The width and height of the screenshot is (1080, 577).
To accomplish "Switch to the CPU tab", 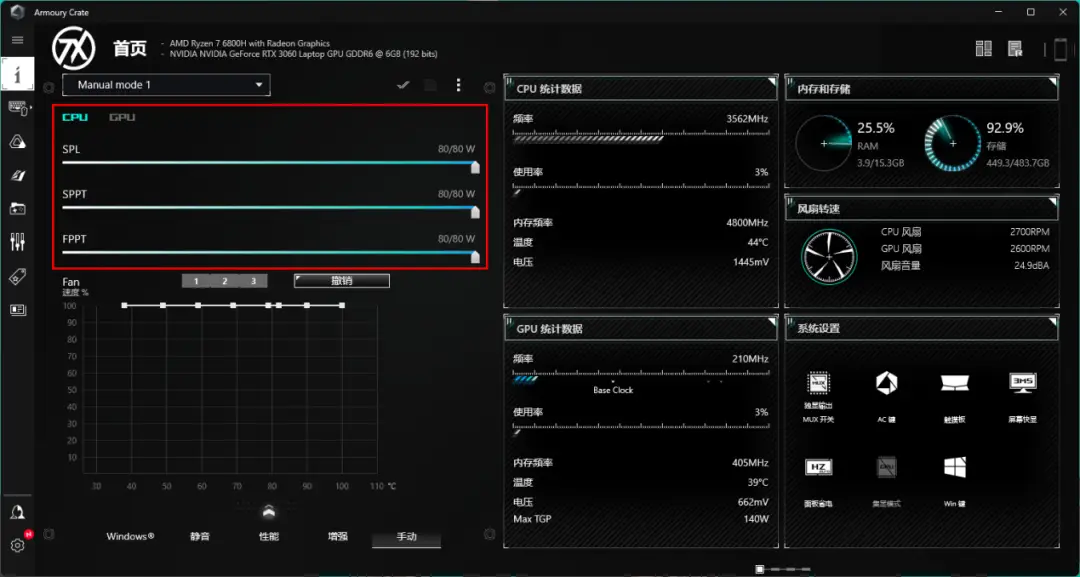I will [75, 117].
